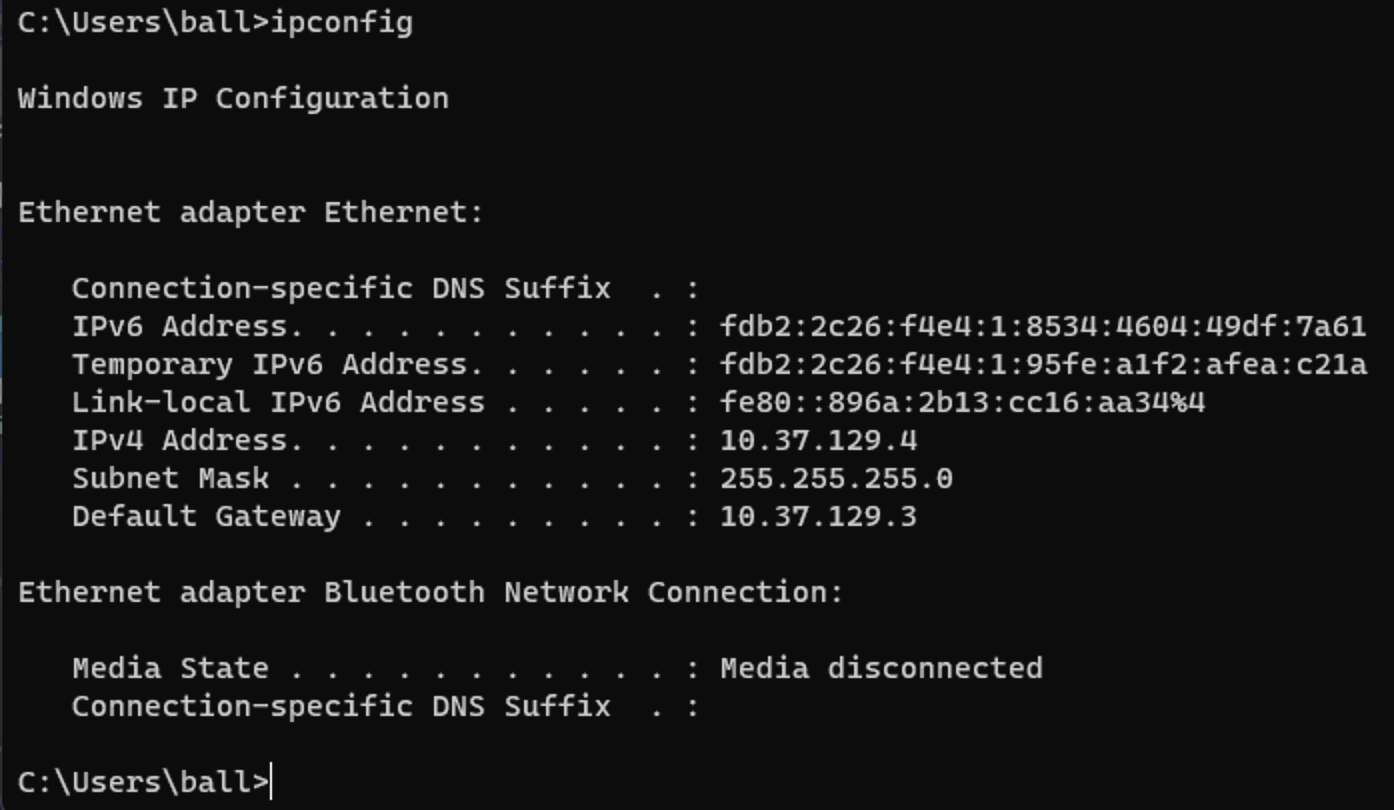The width and height of the screenshot is (1394, 810).
Task: Click the DNS Suffix label above IPv6 Address
Action: 340,289
